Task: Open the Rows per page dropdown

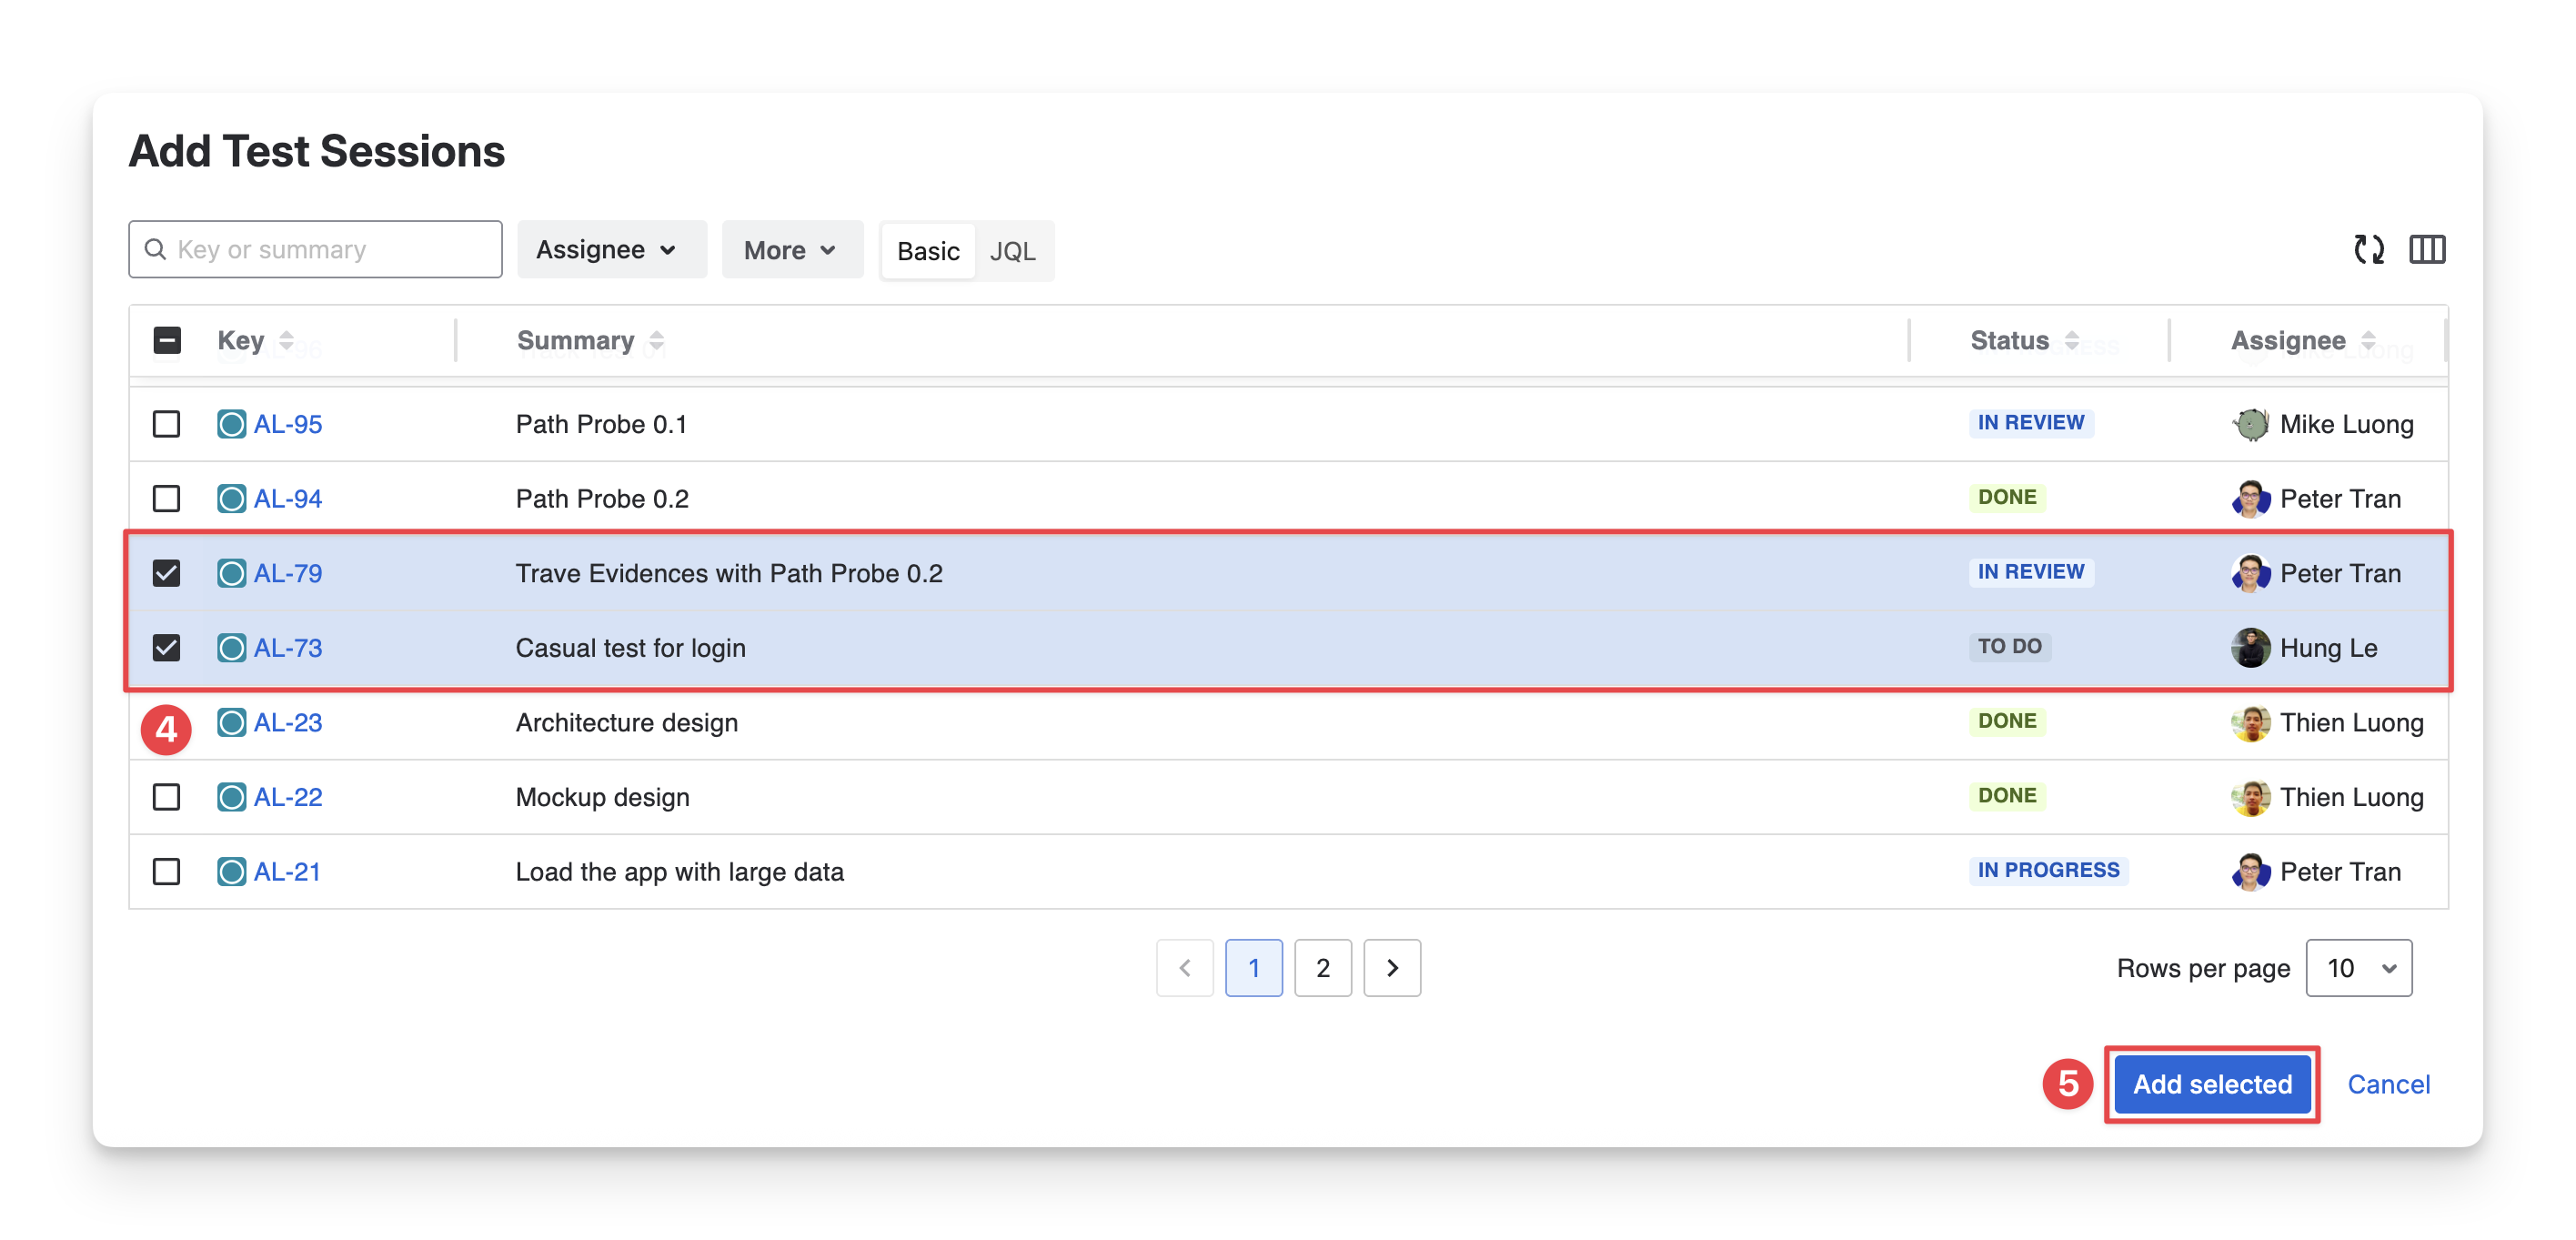Action: [2358, 968]
